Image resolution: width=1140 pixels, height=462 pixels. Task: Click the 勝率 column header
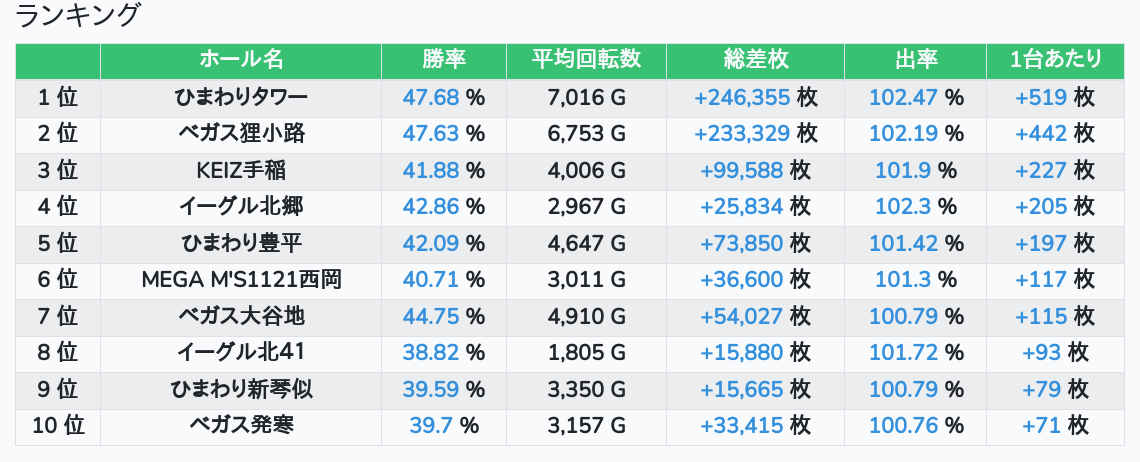443,60
